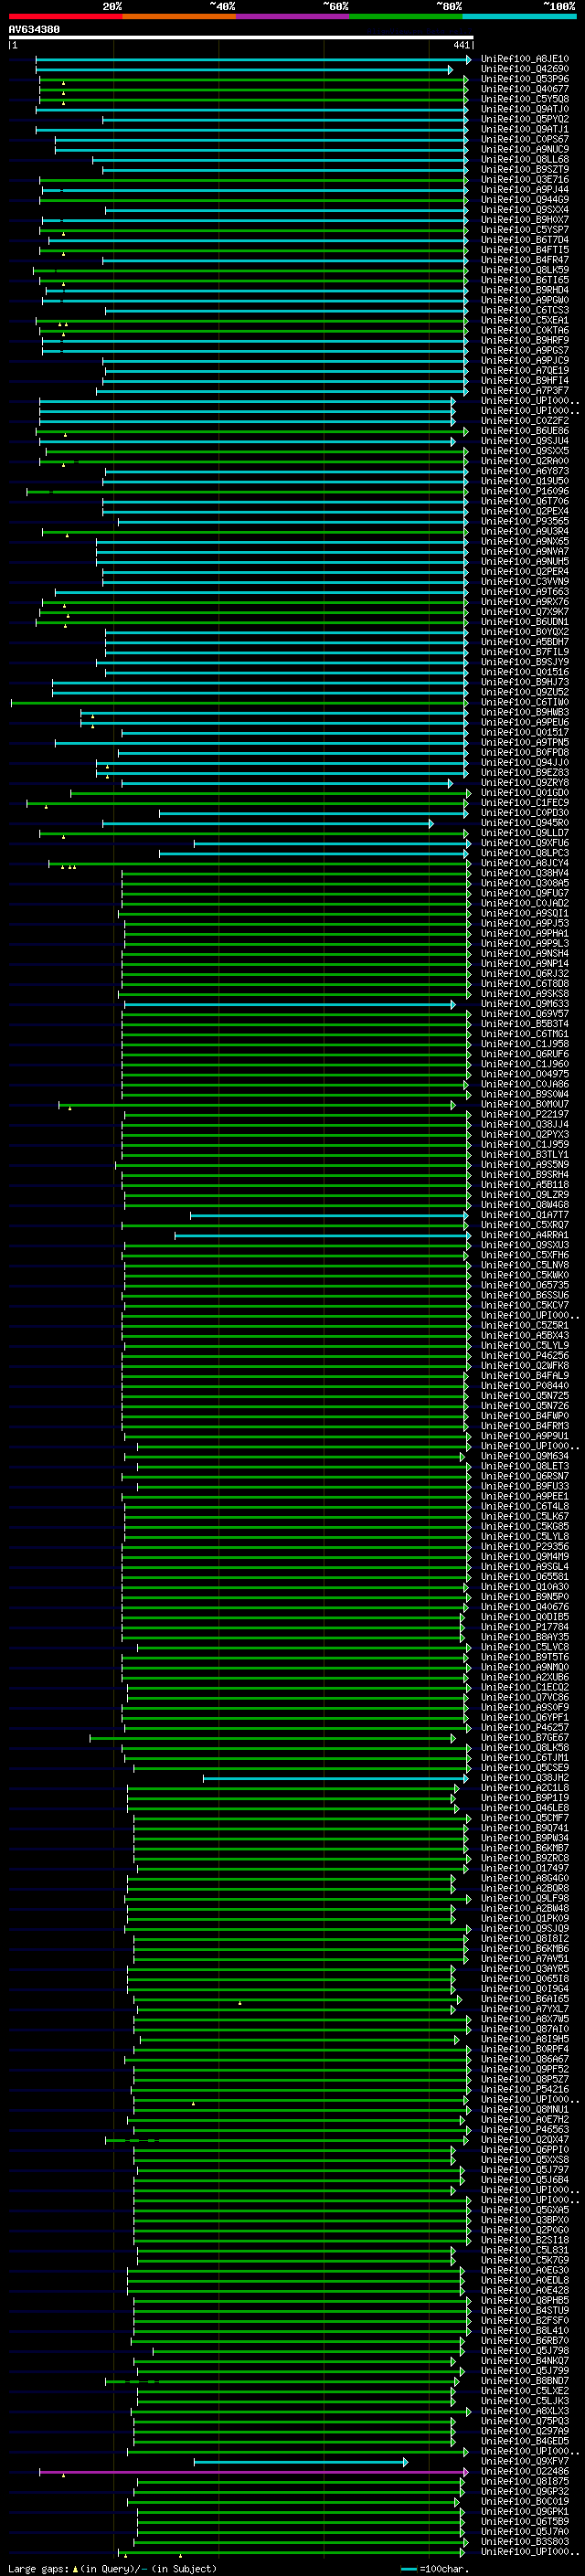The image size is (585, 2576).
Task: Select the UniRef100_B9H0X7 label
Action: click(x=525, y=220)
